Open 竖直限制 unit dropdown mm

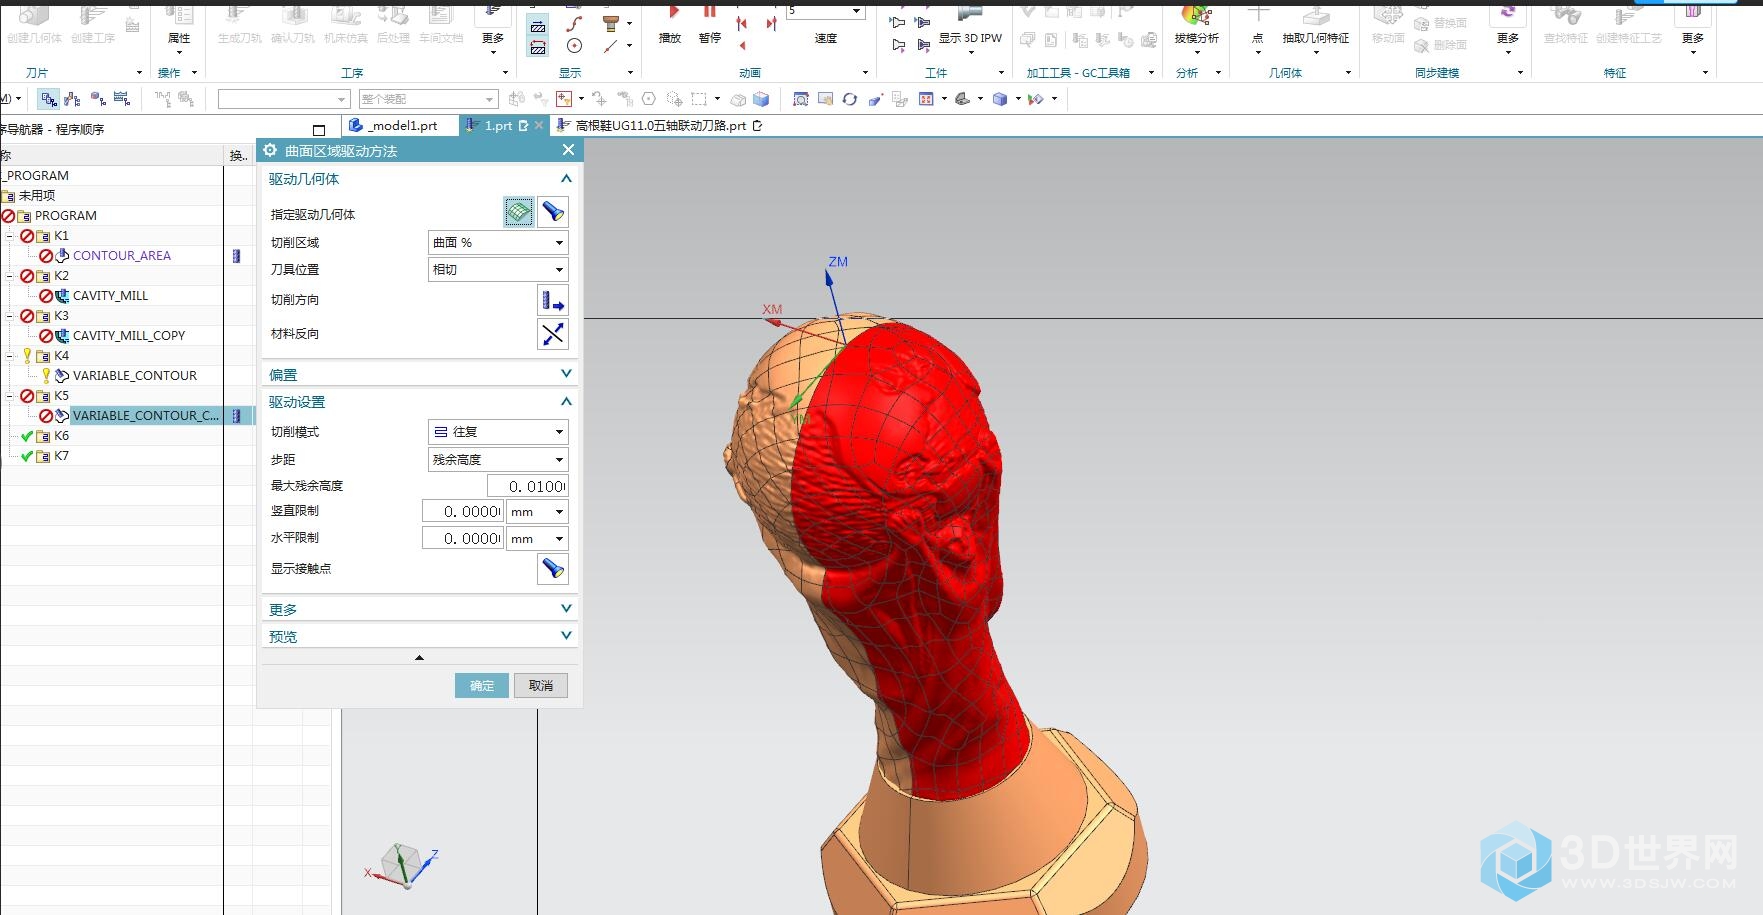(x=538, y=512)
